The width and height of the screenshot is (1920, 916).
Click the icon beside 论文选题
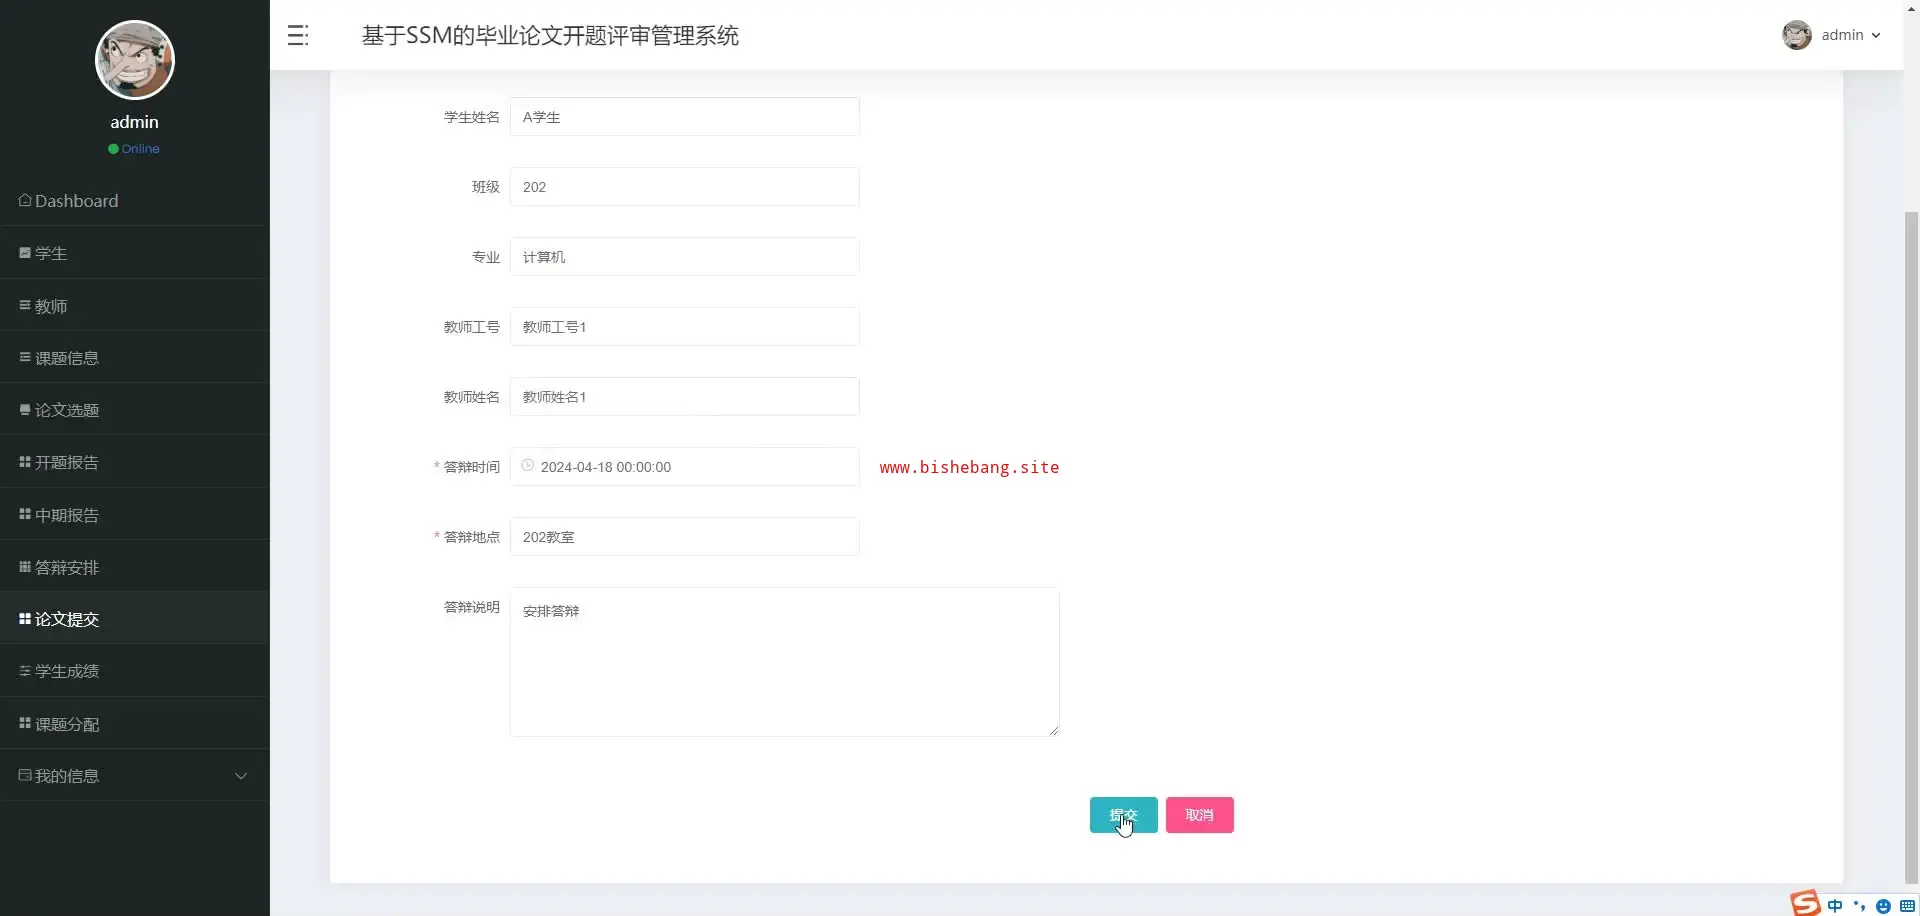25,410
